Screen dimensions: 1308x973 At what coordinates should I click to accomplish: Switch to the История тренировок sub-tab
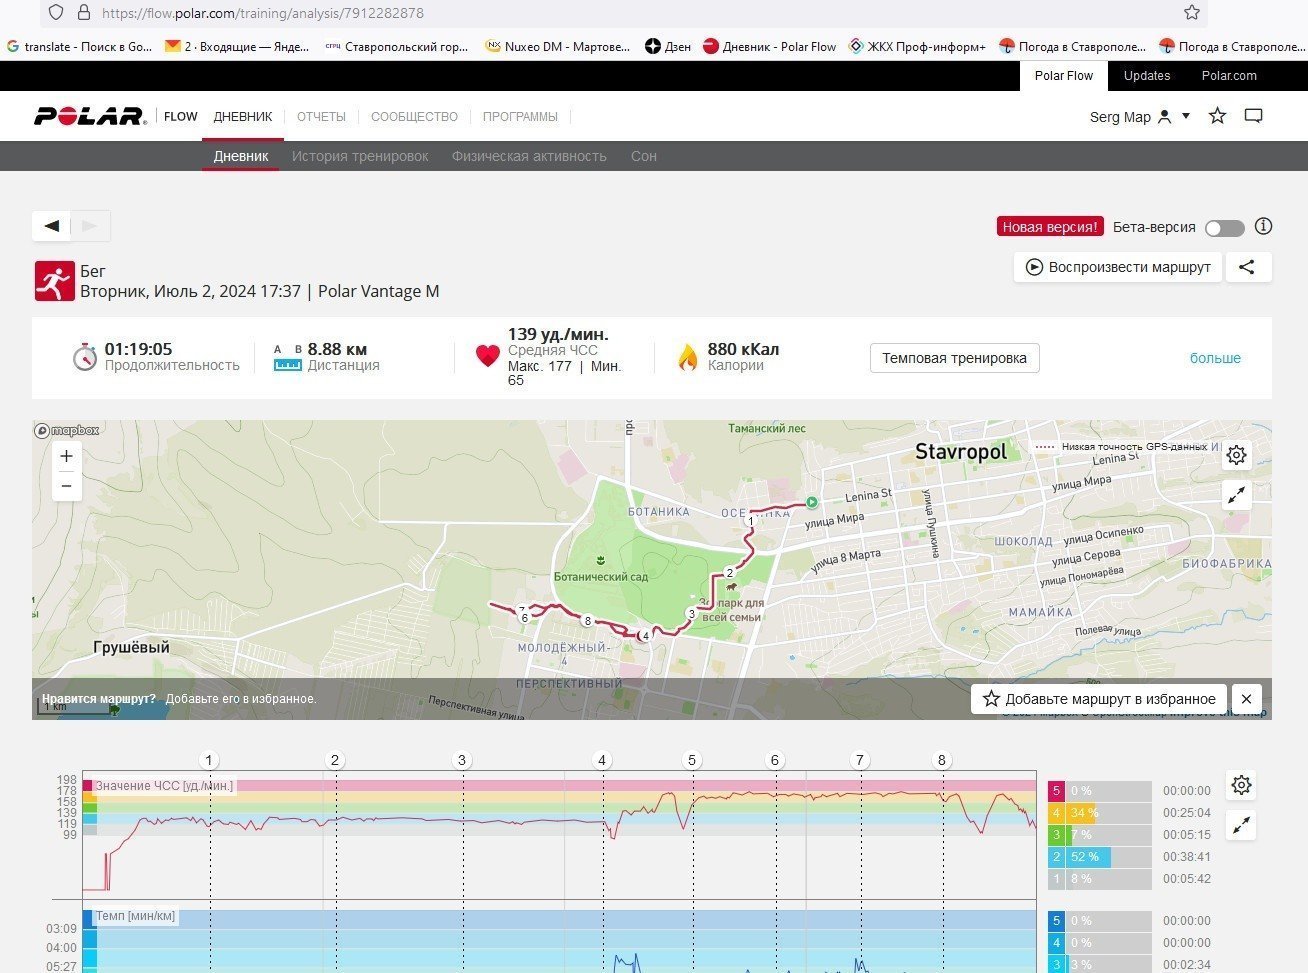360,156
